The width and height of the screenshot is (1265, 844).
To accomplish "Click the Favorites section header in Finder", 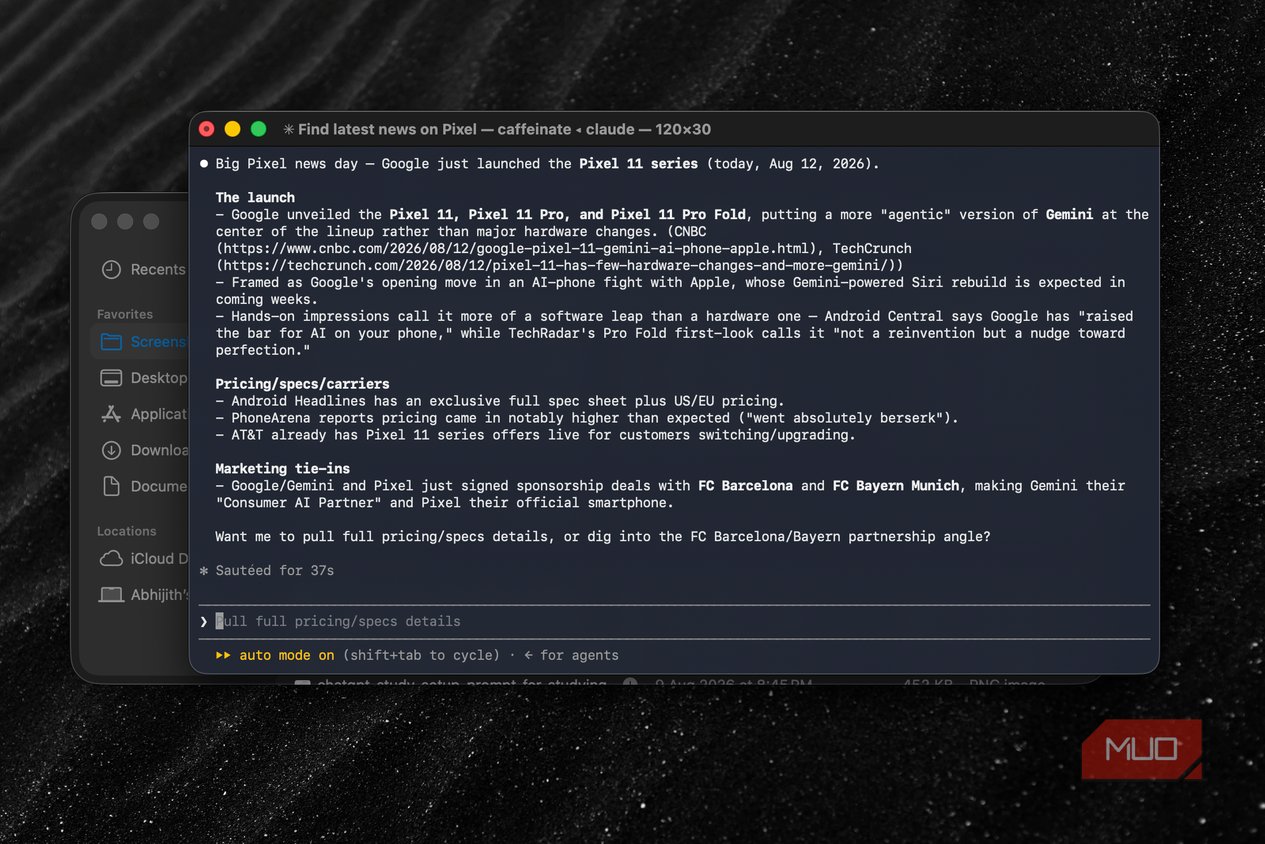I will click(125, 314).
